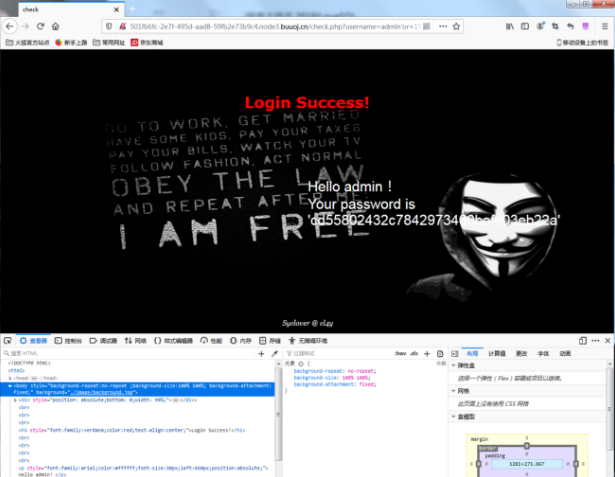
Task: Click the ./image/background.jpg link
Action: 101,392
